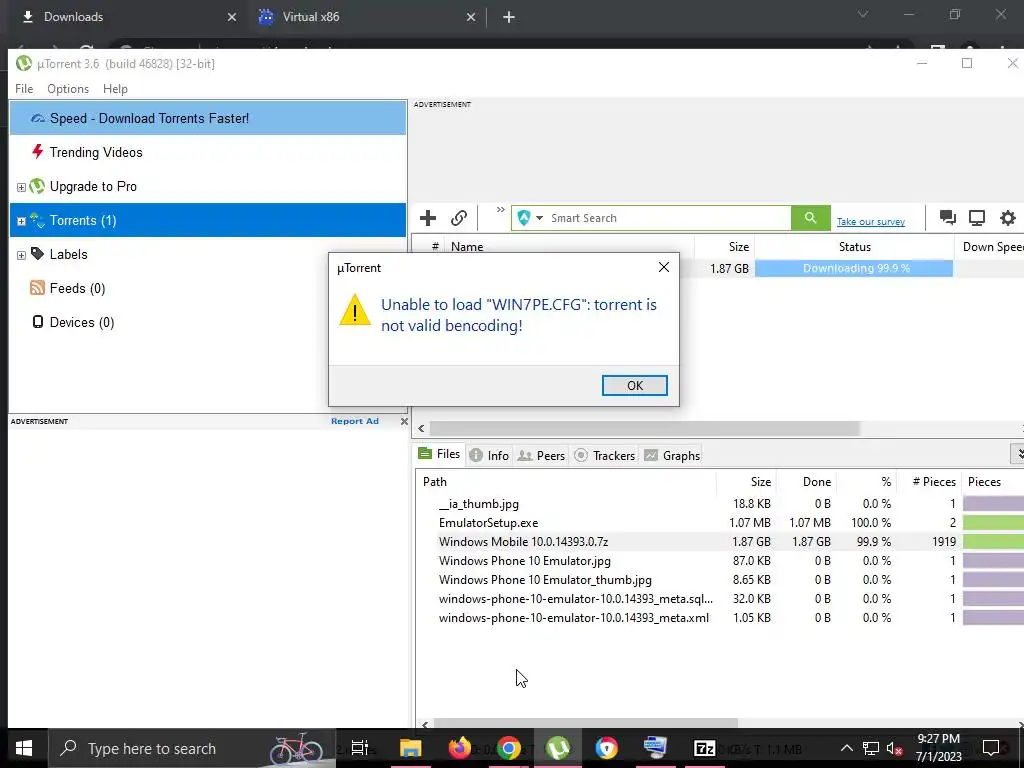Click the Report Ad link

point(355,421)
